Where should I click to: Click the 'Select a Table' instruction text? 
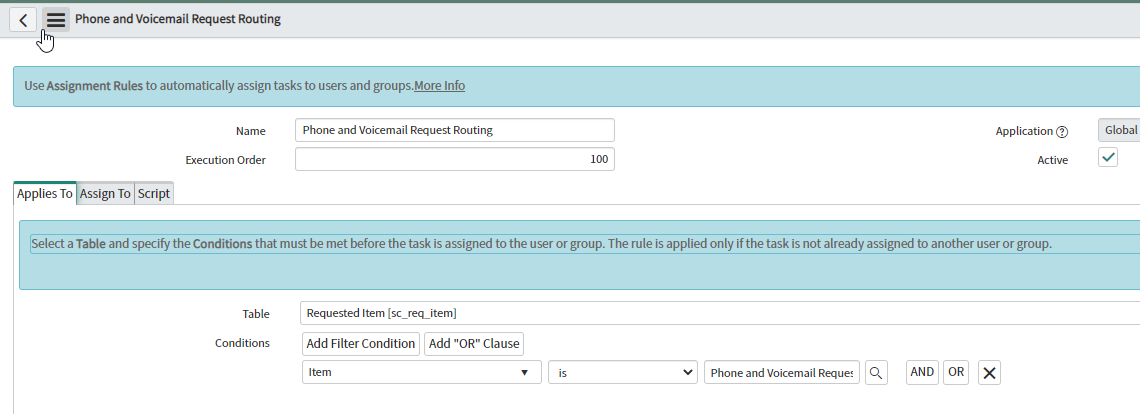[x=541, y=244]
